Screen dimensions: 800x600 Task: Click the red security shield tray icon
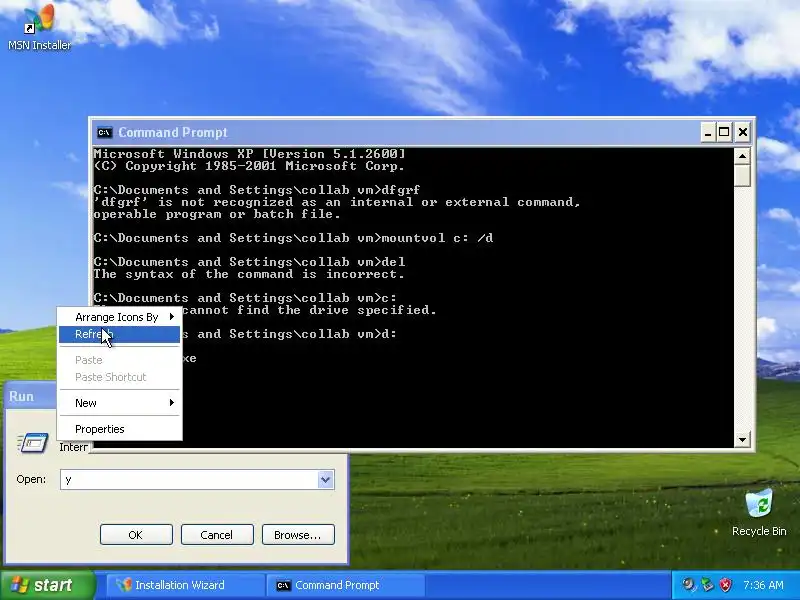point(725,585)
